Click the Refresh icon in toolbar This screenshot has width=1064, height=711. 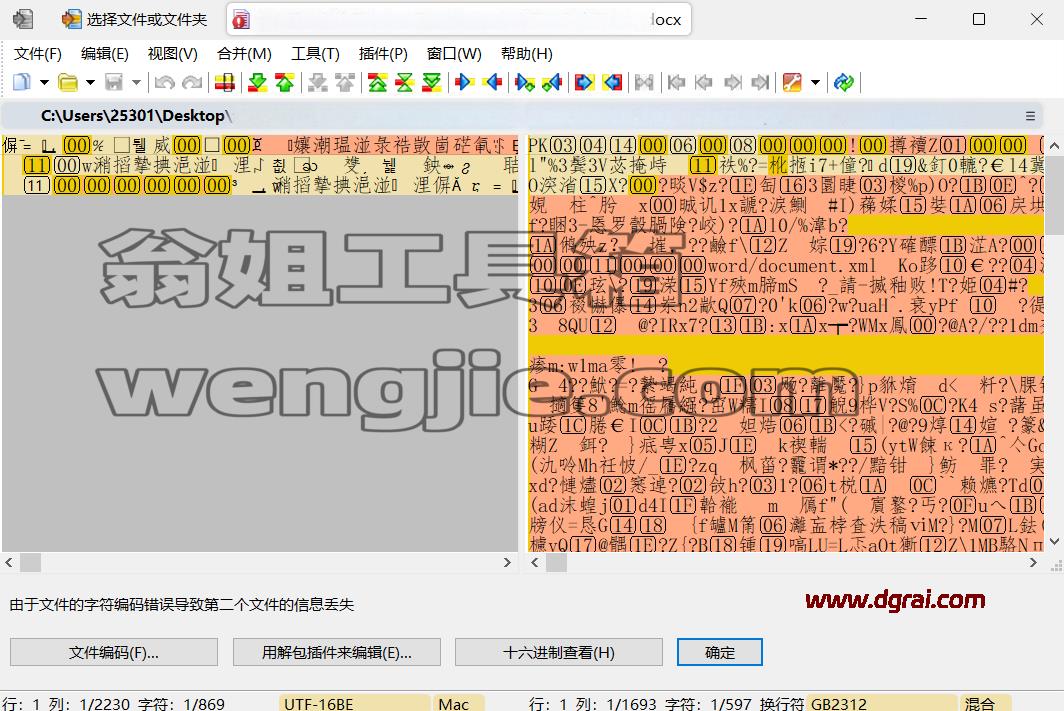click(x=843, y=82)
